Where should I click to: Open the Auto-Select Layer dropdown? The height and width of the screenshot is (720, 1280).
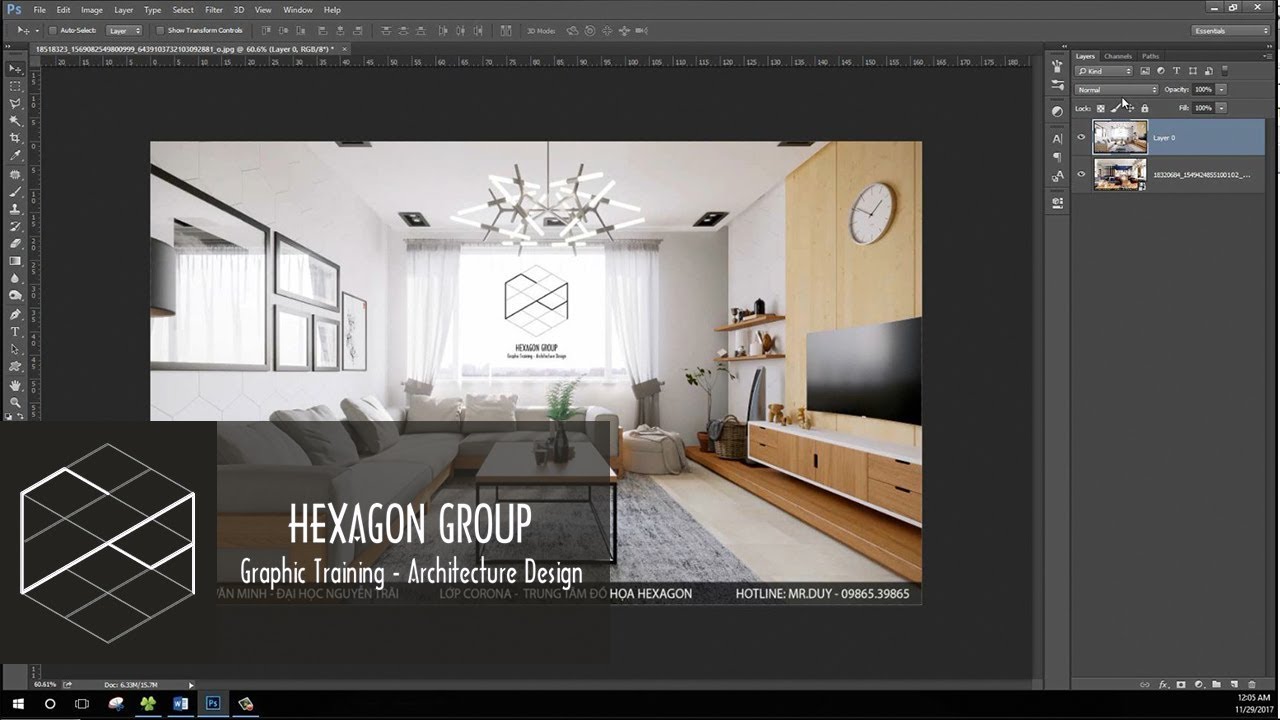click(125, 31)
